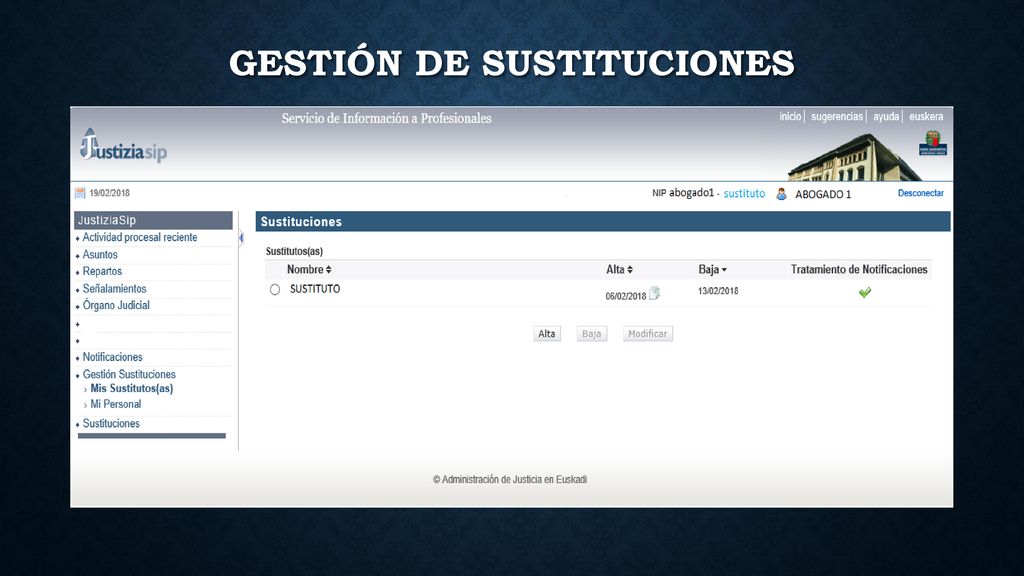Click the 19/02/2018 date text

pos(109,193)
